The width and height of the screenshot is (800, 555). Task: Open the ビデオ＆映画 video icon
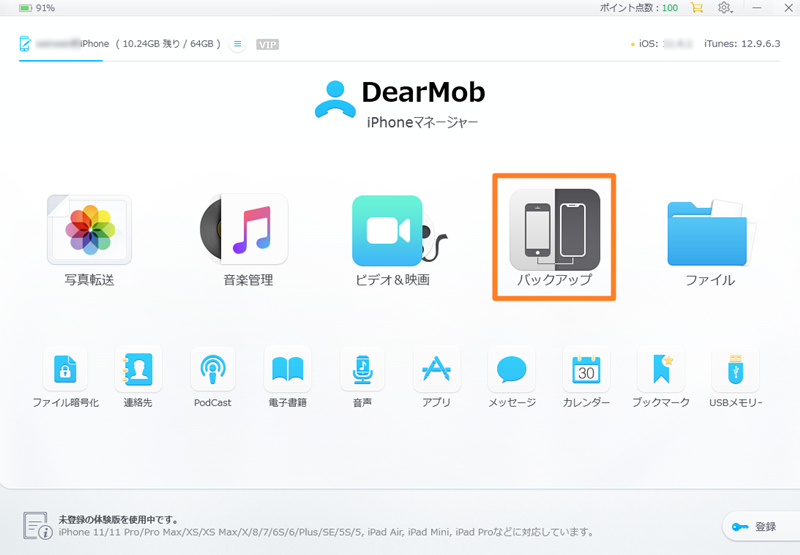click(x=399, y=231)
